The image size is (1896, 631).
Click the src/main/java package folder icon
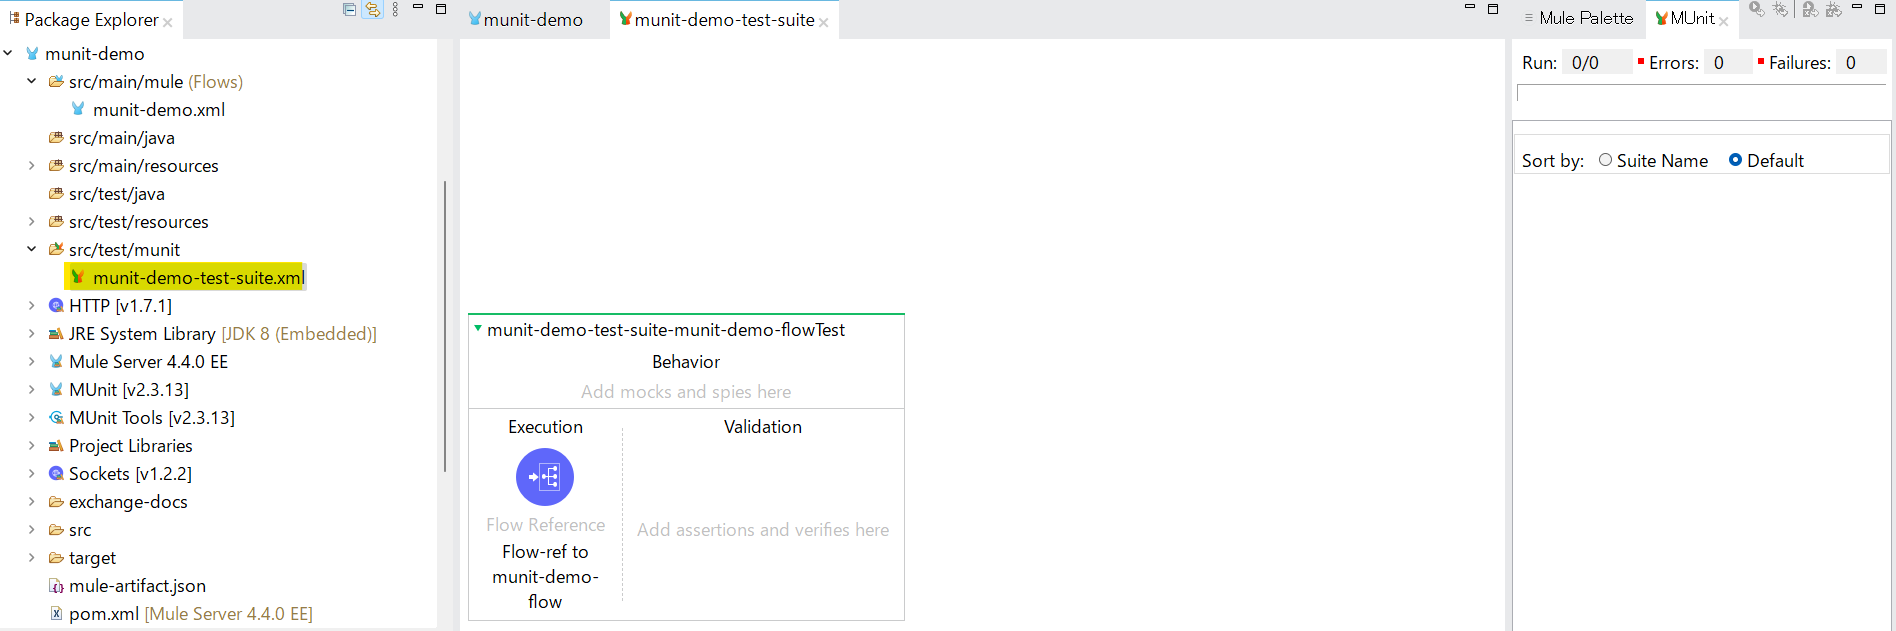pyautogui.click(x=56, y=137)
